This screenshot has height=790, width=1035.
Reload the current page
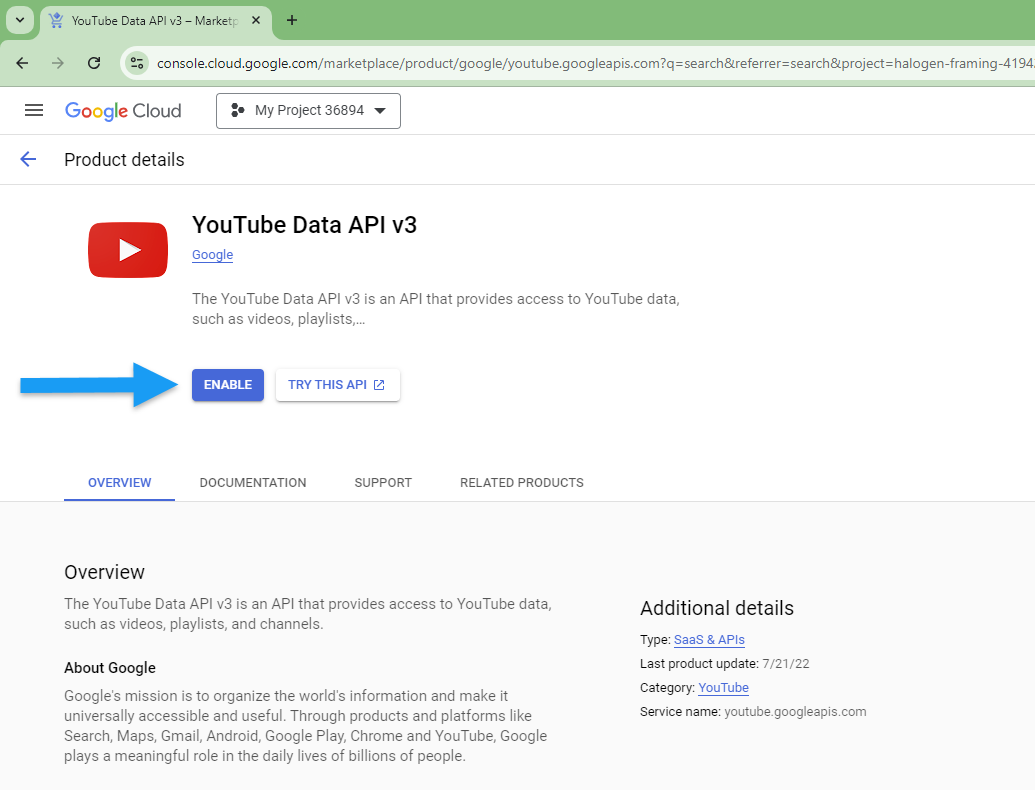pos(94,63)
